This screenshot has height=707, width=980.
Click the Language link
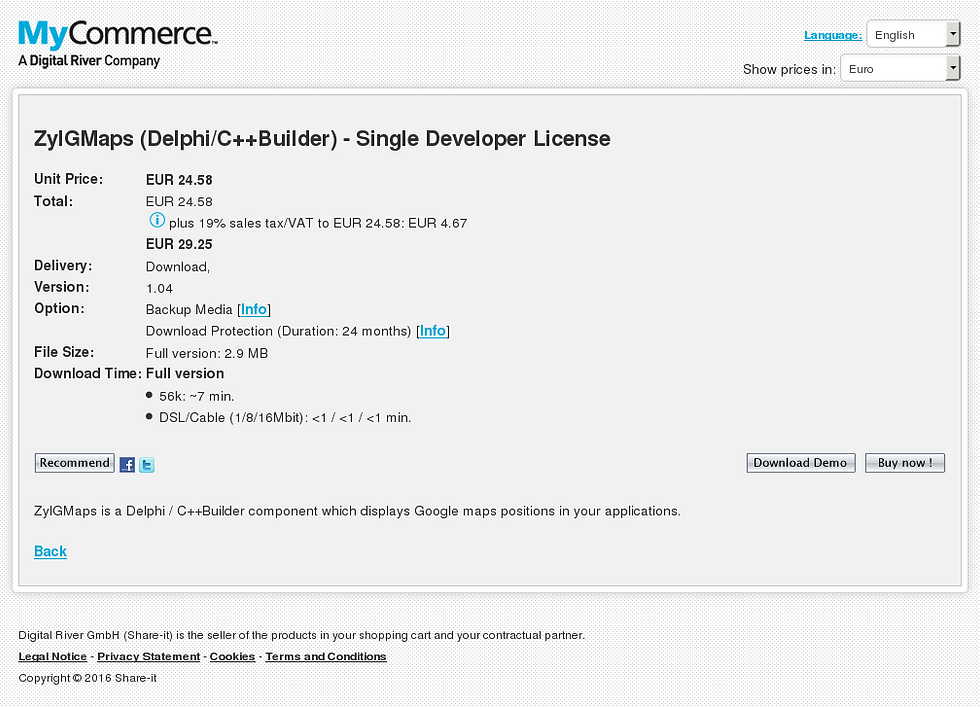tap(832, 35)
